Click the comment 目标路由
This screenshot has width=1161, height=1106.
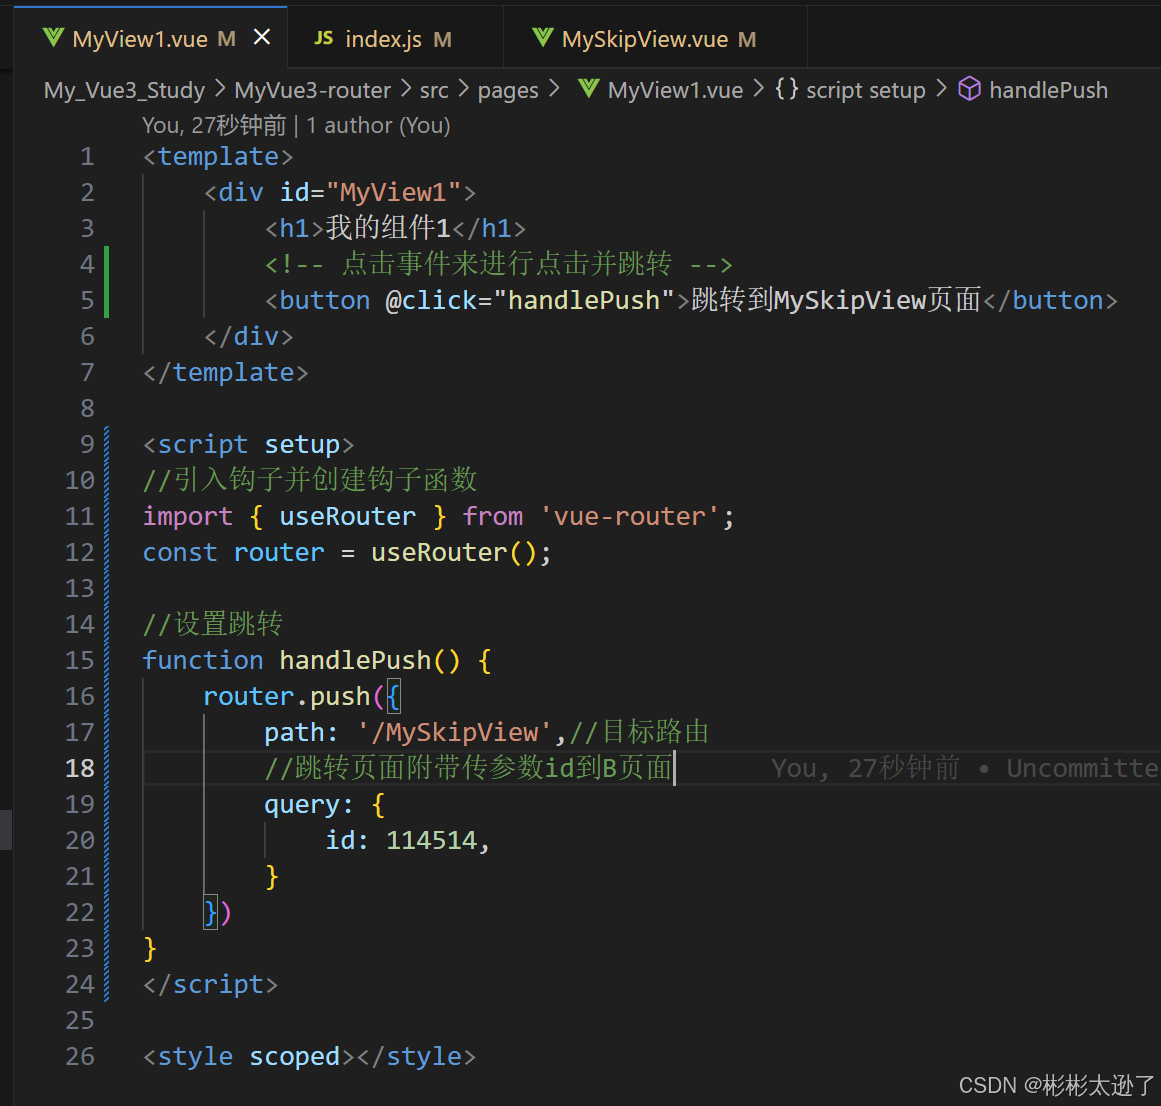[x=639, y=732]
